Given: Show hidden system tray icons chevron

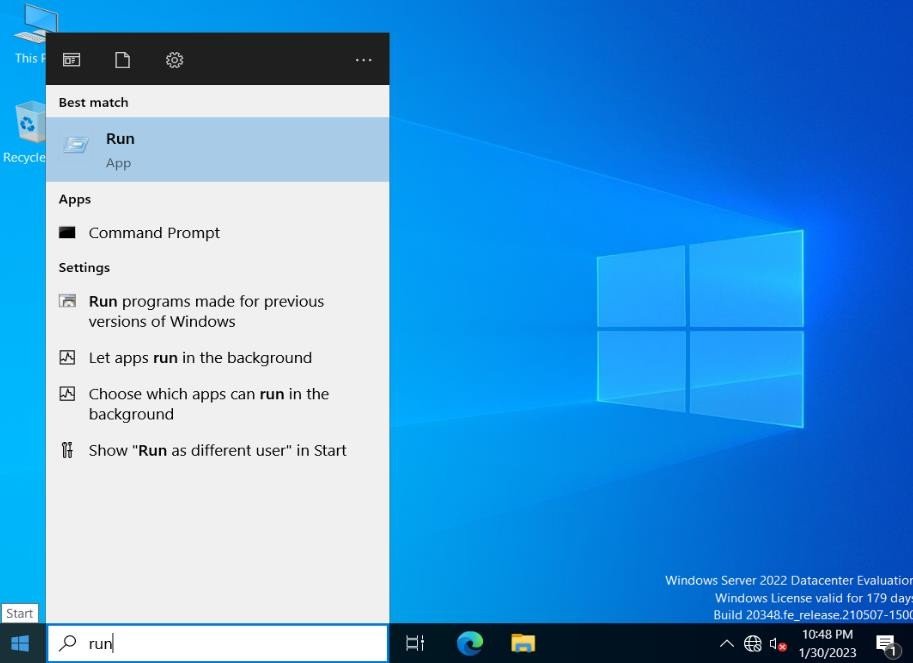Looking at the screenshot, I should click(x=727, y=643).
